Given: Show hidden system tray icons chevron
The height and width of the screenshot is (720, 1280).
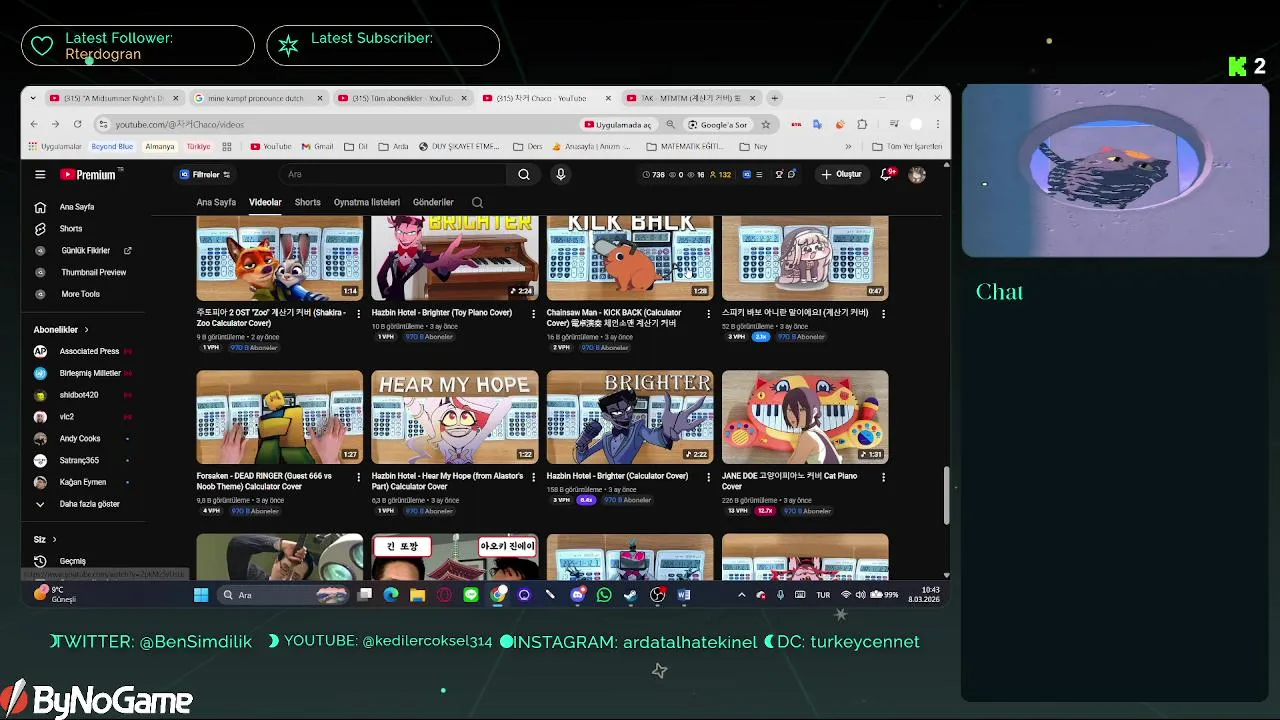Looking at the screenshot, I should click(741, 595).
